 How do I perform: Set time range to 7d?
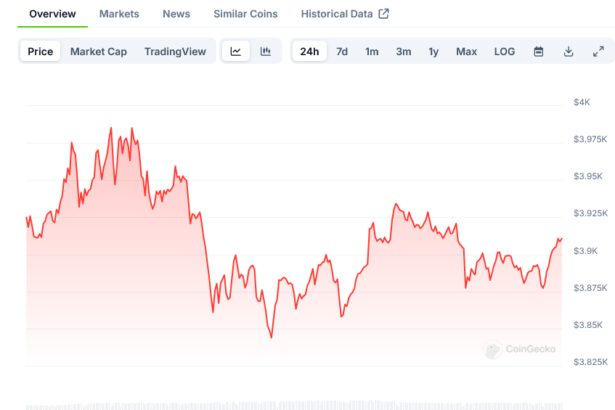tap(342, 51)
